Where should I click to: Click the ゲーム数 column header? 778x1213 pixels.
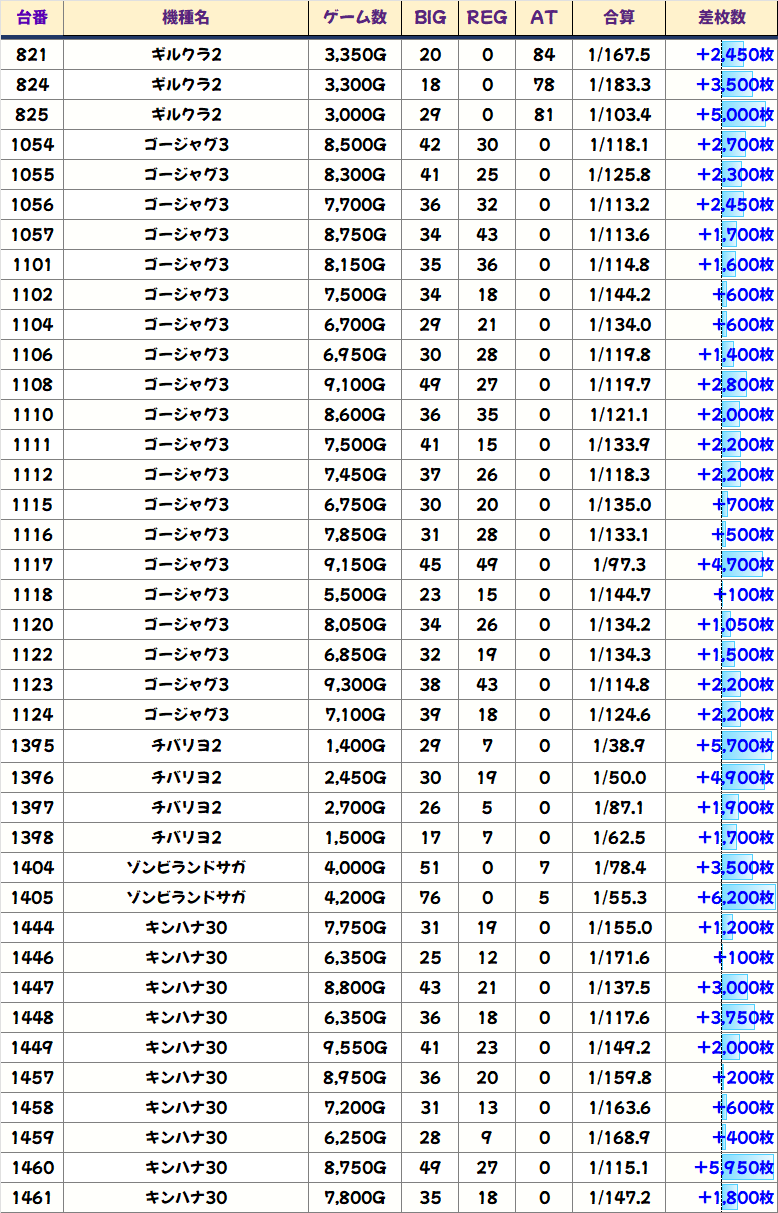coord(356,18)
